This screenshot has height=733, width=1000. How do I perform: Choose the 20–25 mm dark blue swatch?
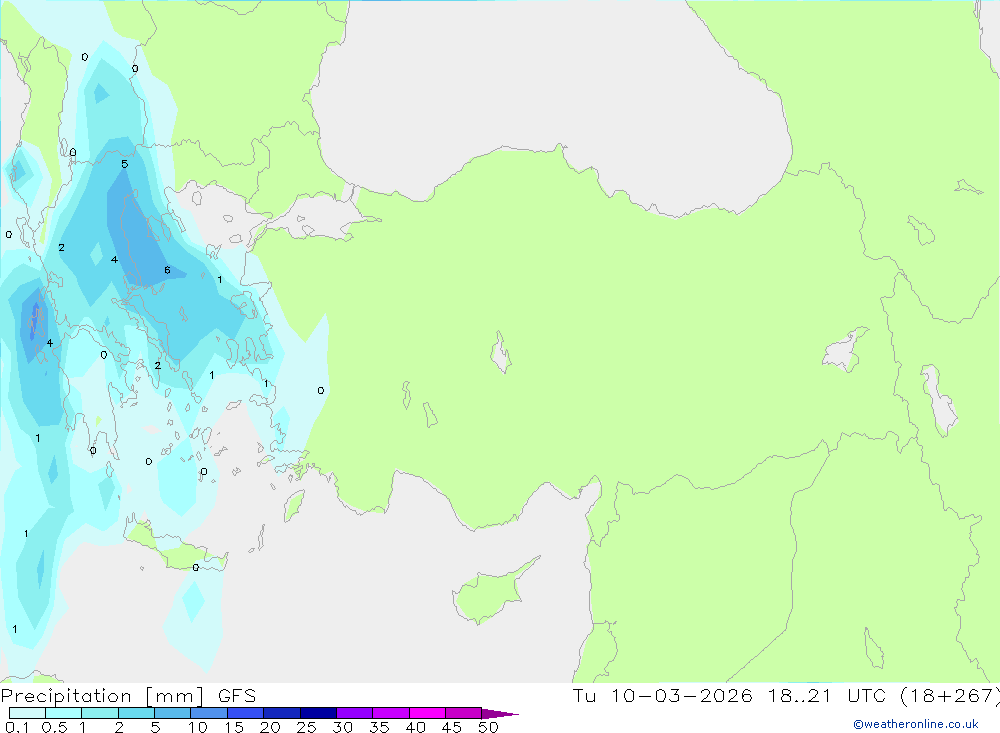[x=281, y=713]
